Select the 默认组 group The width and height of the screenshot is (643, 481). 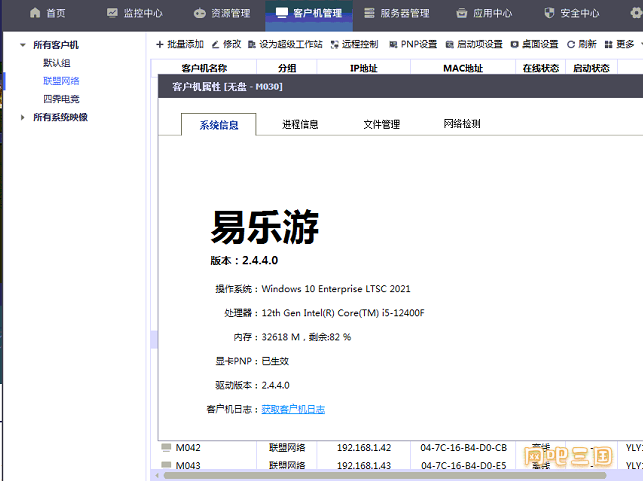coord(57,63)
